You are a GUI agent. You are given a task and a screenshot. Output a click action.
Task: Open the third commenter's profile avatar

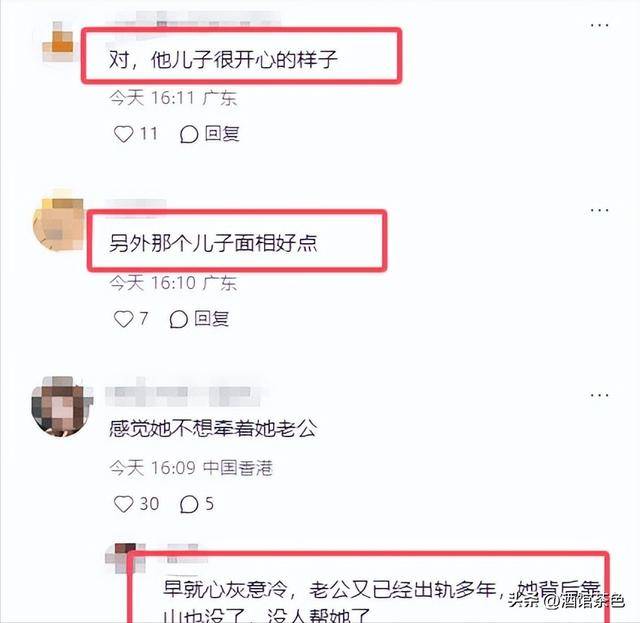(62, 407)
